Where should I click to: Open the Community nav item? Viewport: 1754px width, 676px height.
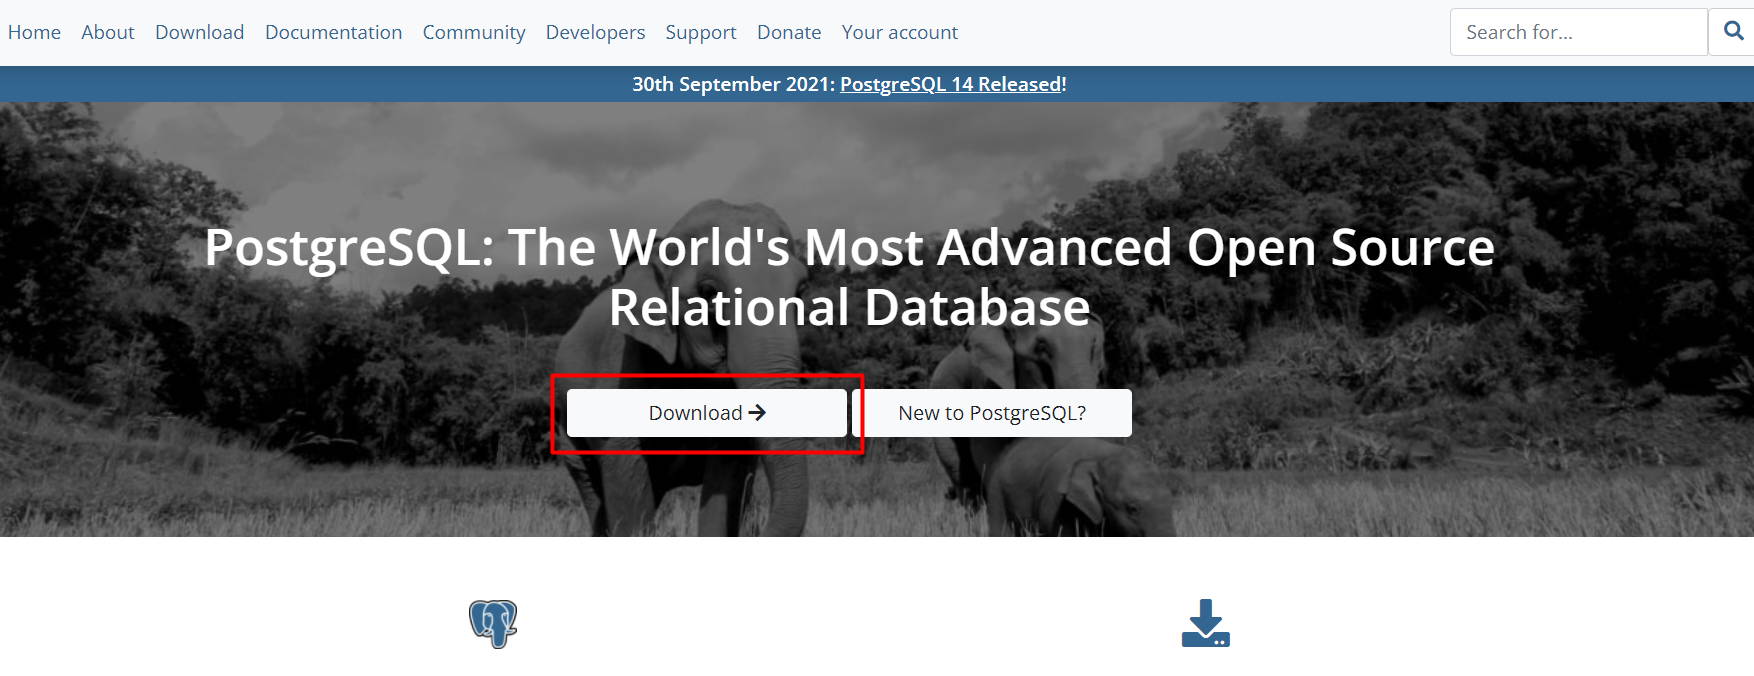tap(474, 32)
